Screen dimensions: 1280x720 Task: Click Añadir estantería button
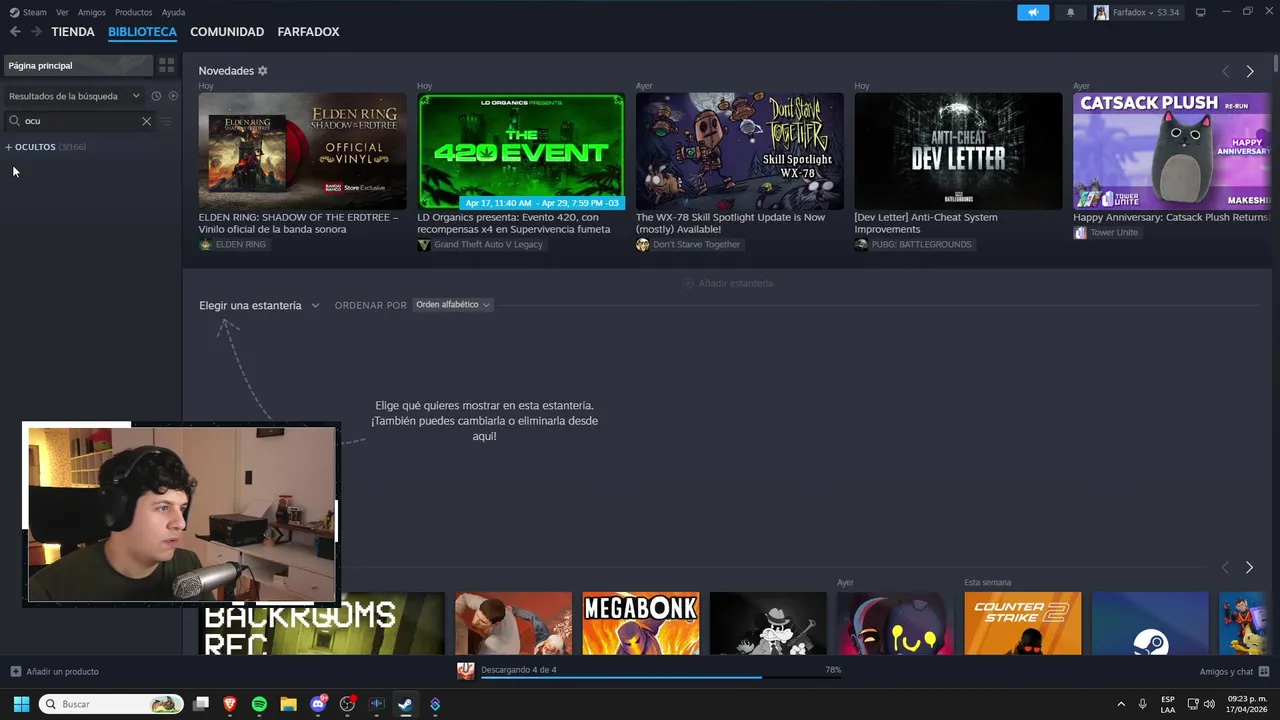(x=728, y=283)
